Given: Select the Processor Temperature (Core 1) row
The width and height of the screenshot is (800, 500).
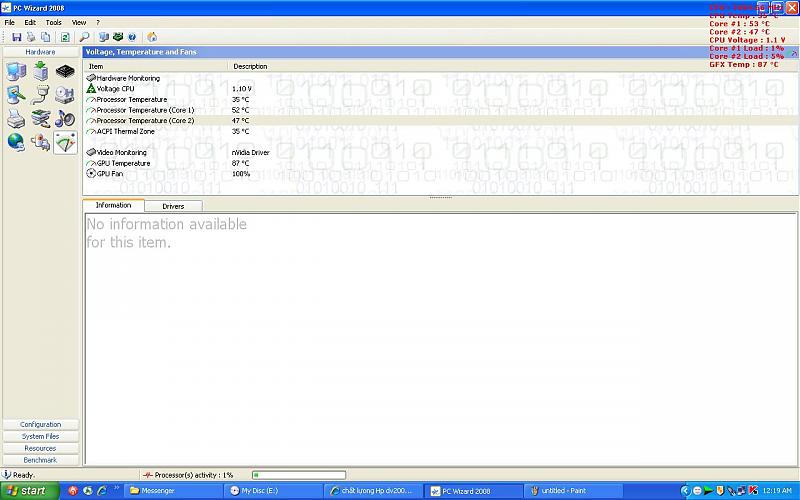Looking at the screenshot, I should coord(144,110).
